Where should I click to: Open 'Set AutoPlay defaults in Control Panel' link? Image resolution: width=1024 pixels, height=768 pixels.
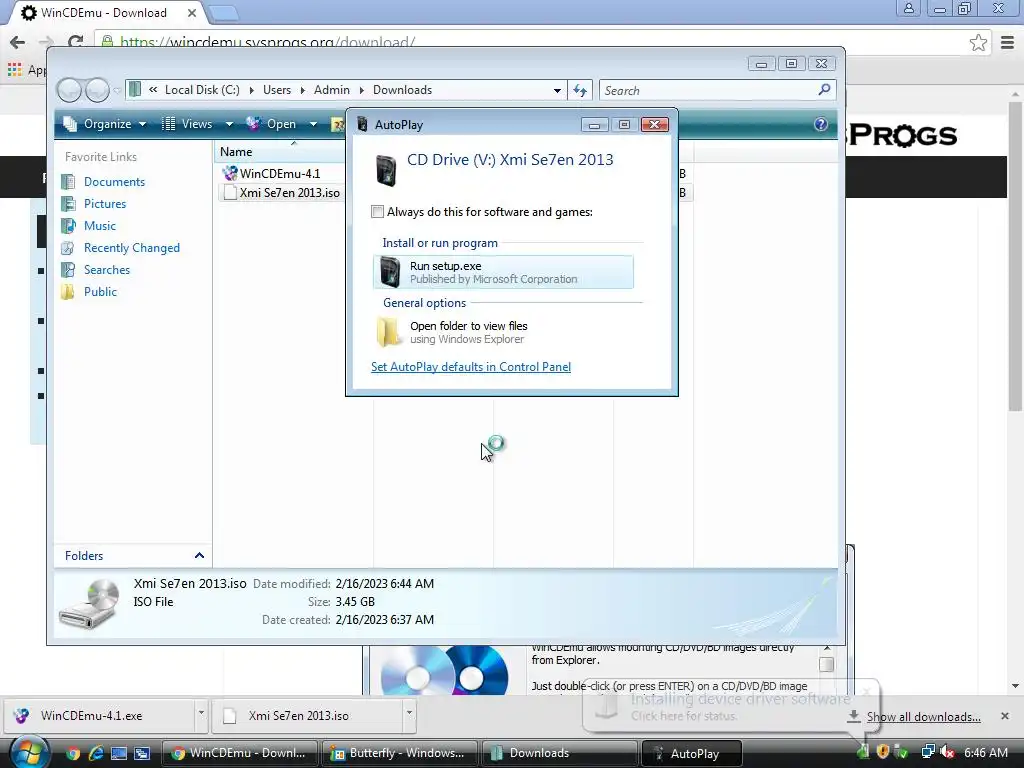[471, 367]
